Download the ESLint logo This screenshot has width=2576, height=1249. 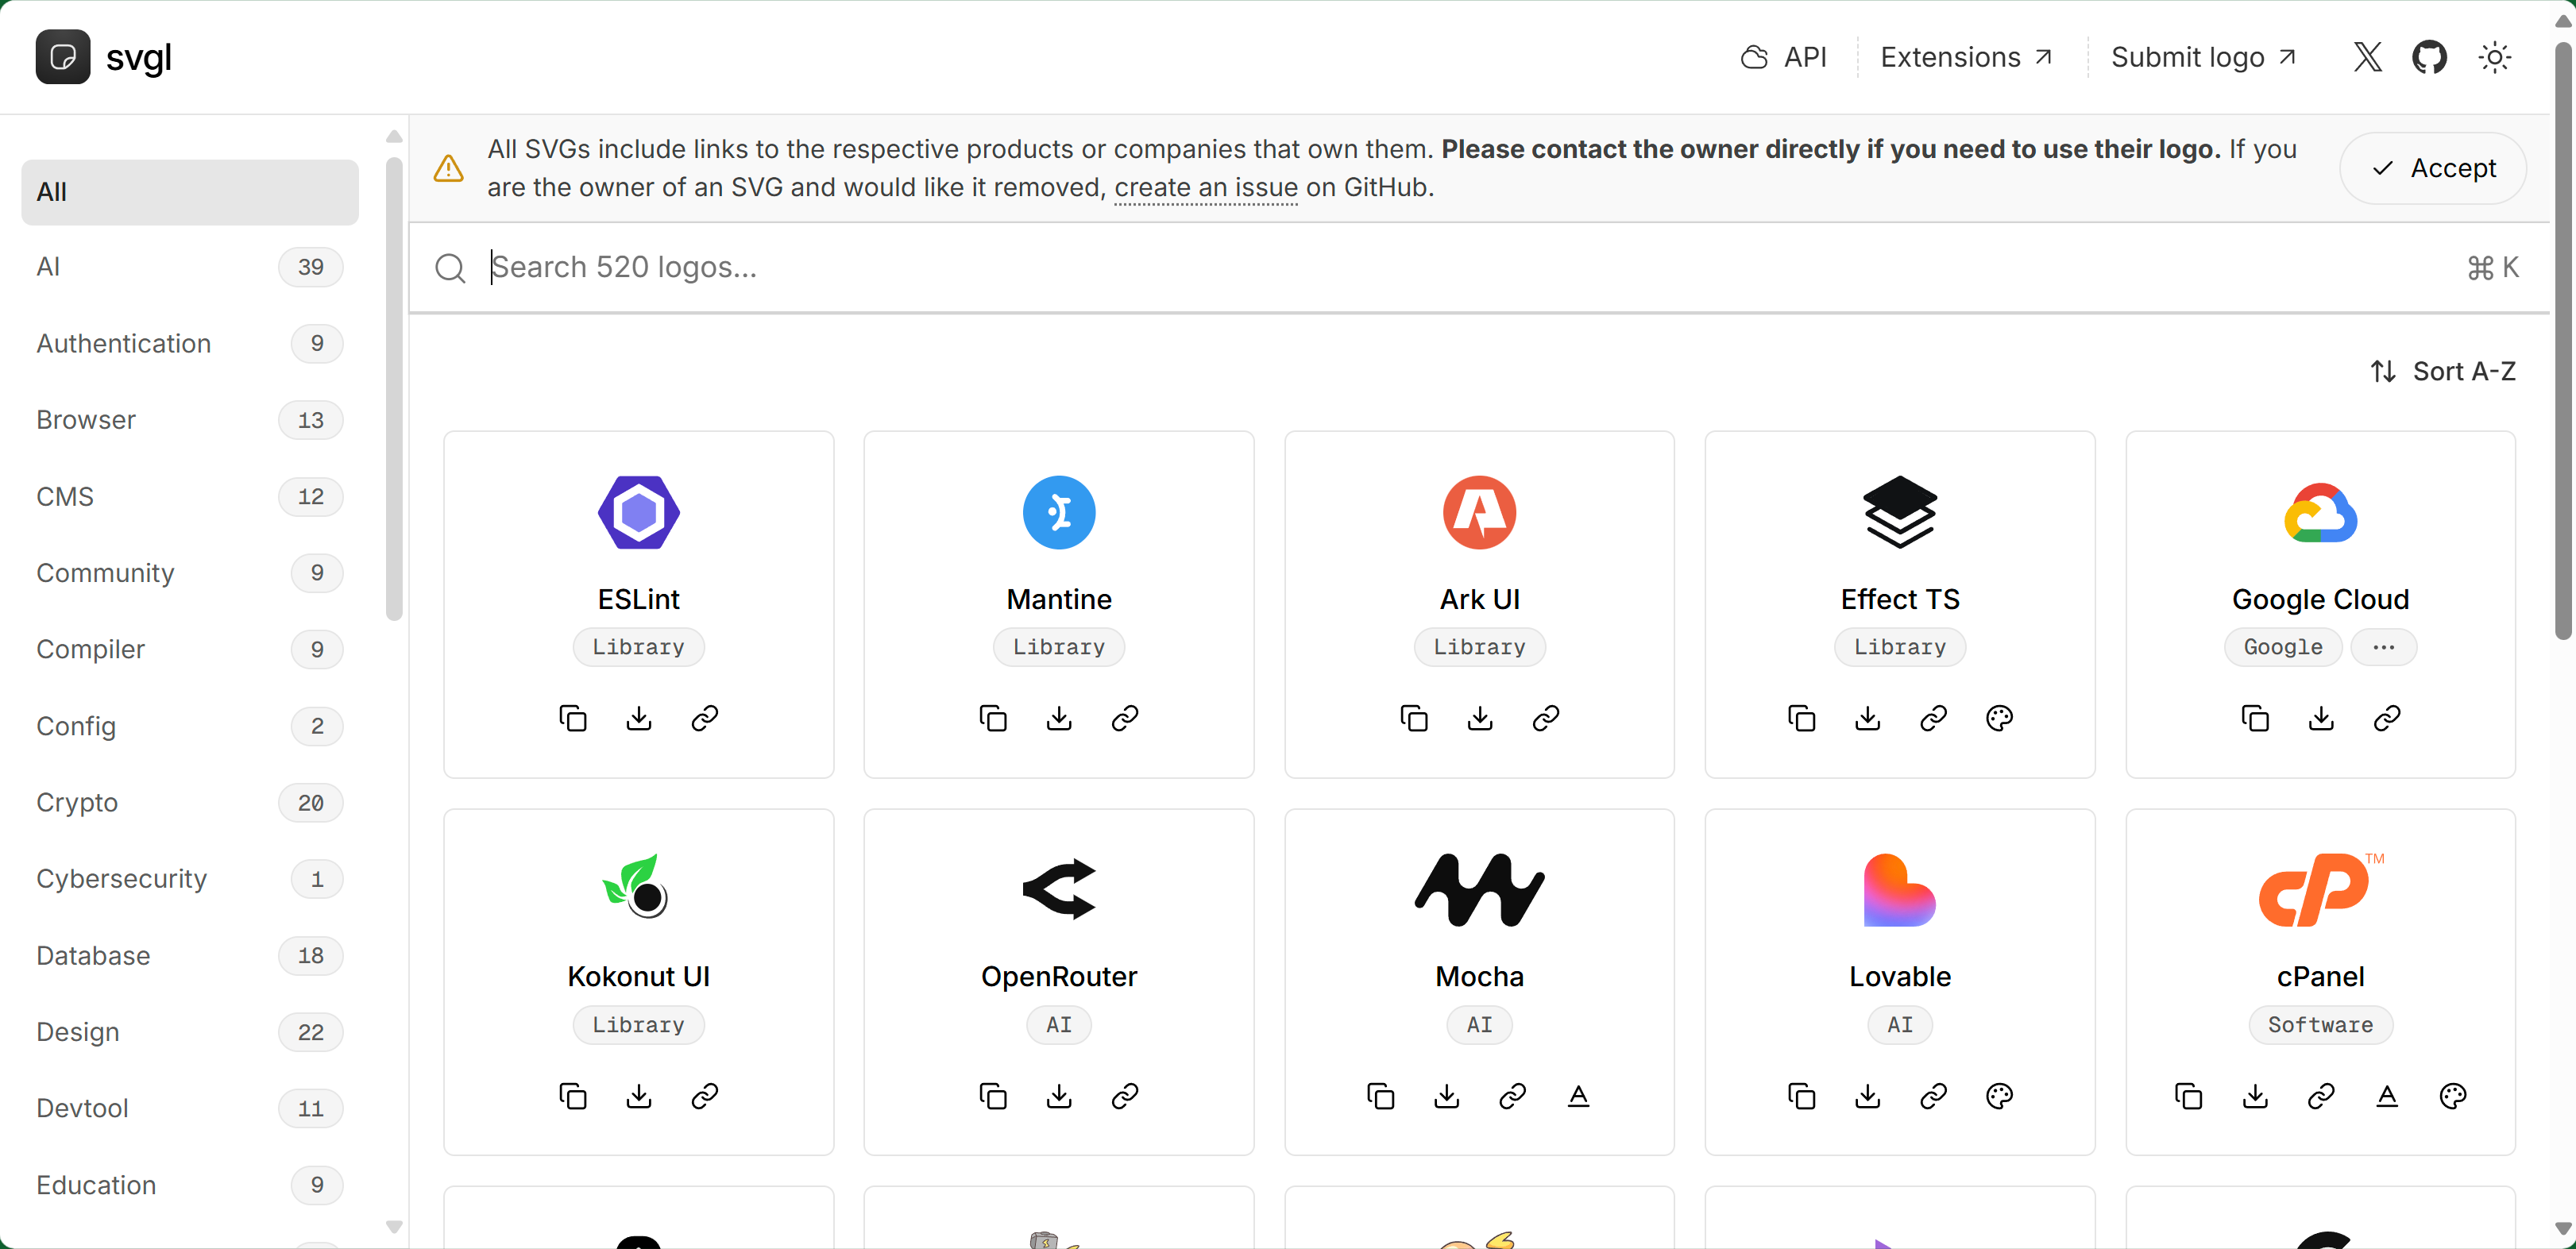pyautogui.click(x=639, y=718)
